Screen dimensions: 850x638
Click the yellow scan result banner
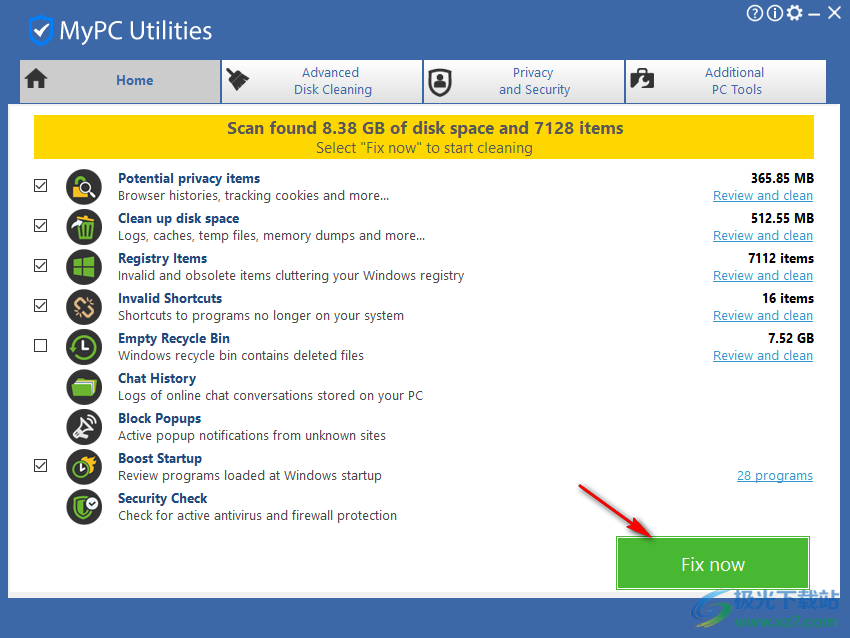tap(424, 137)
